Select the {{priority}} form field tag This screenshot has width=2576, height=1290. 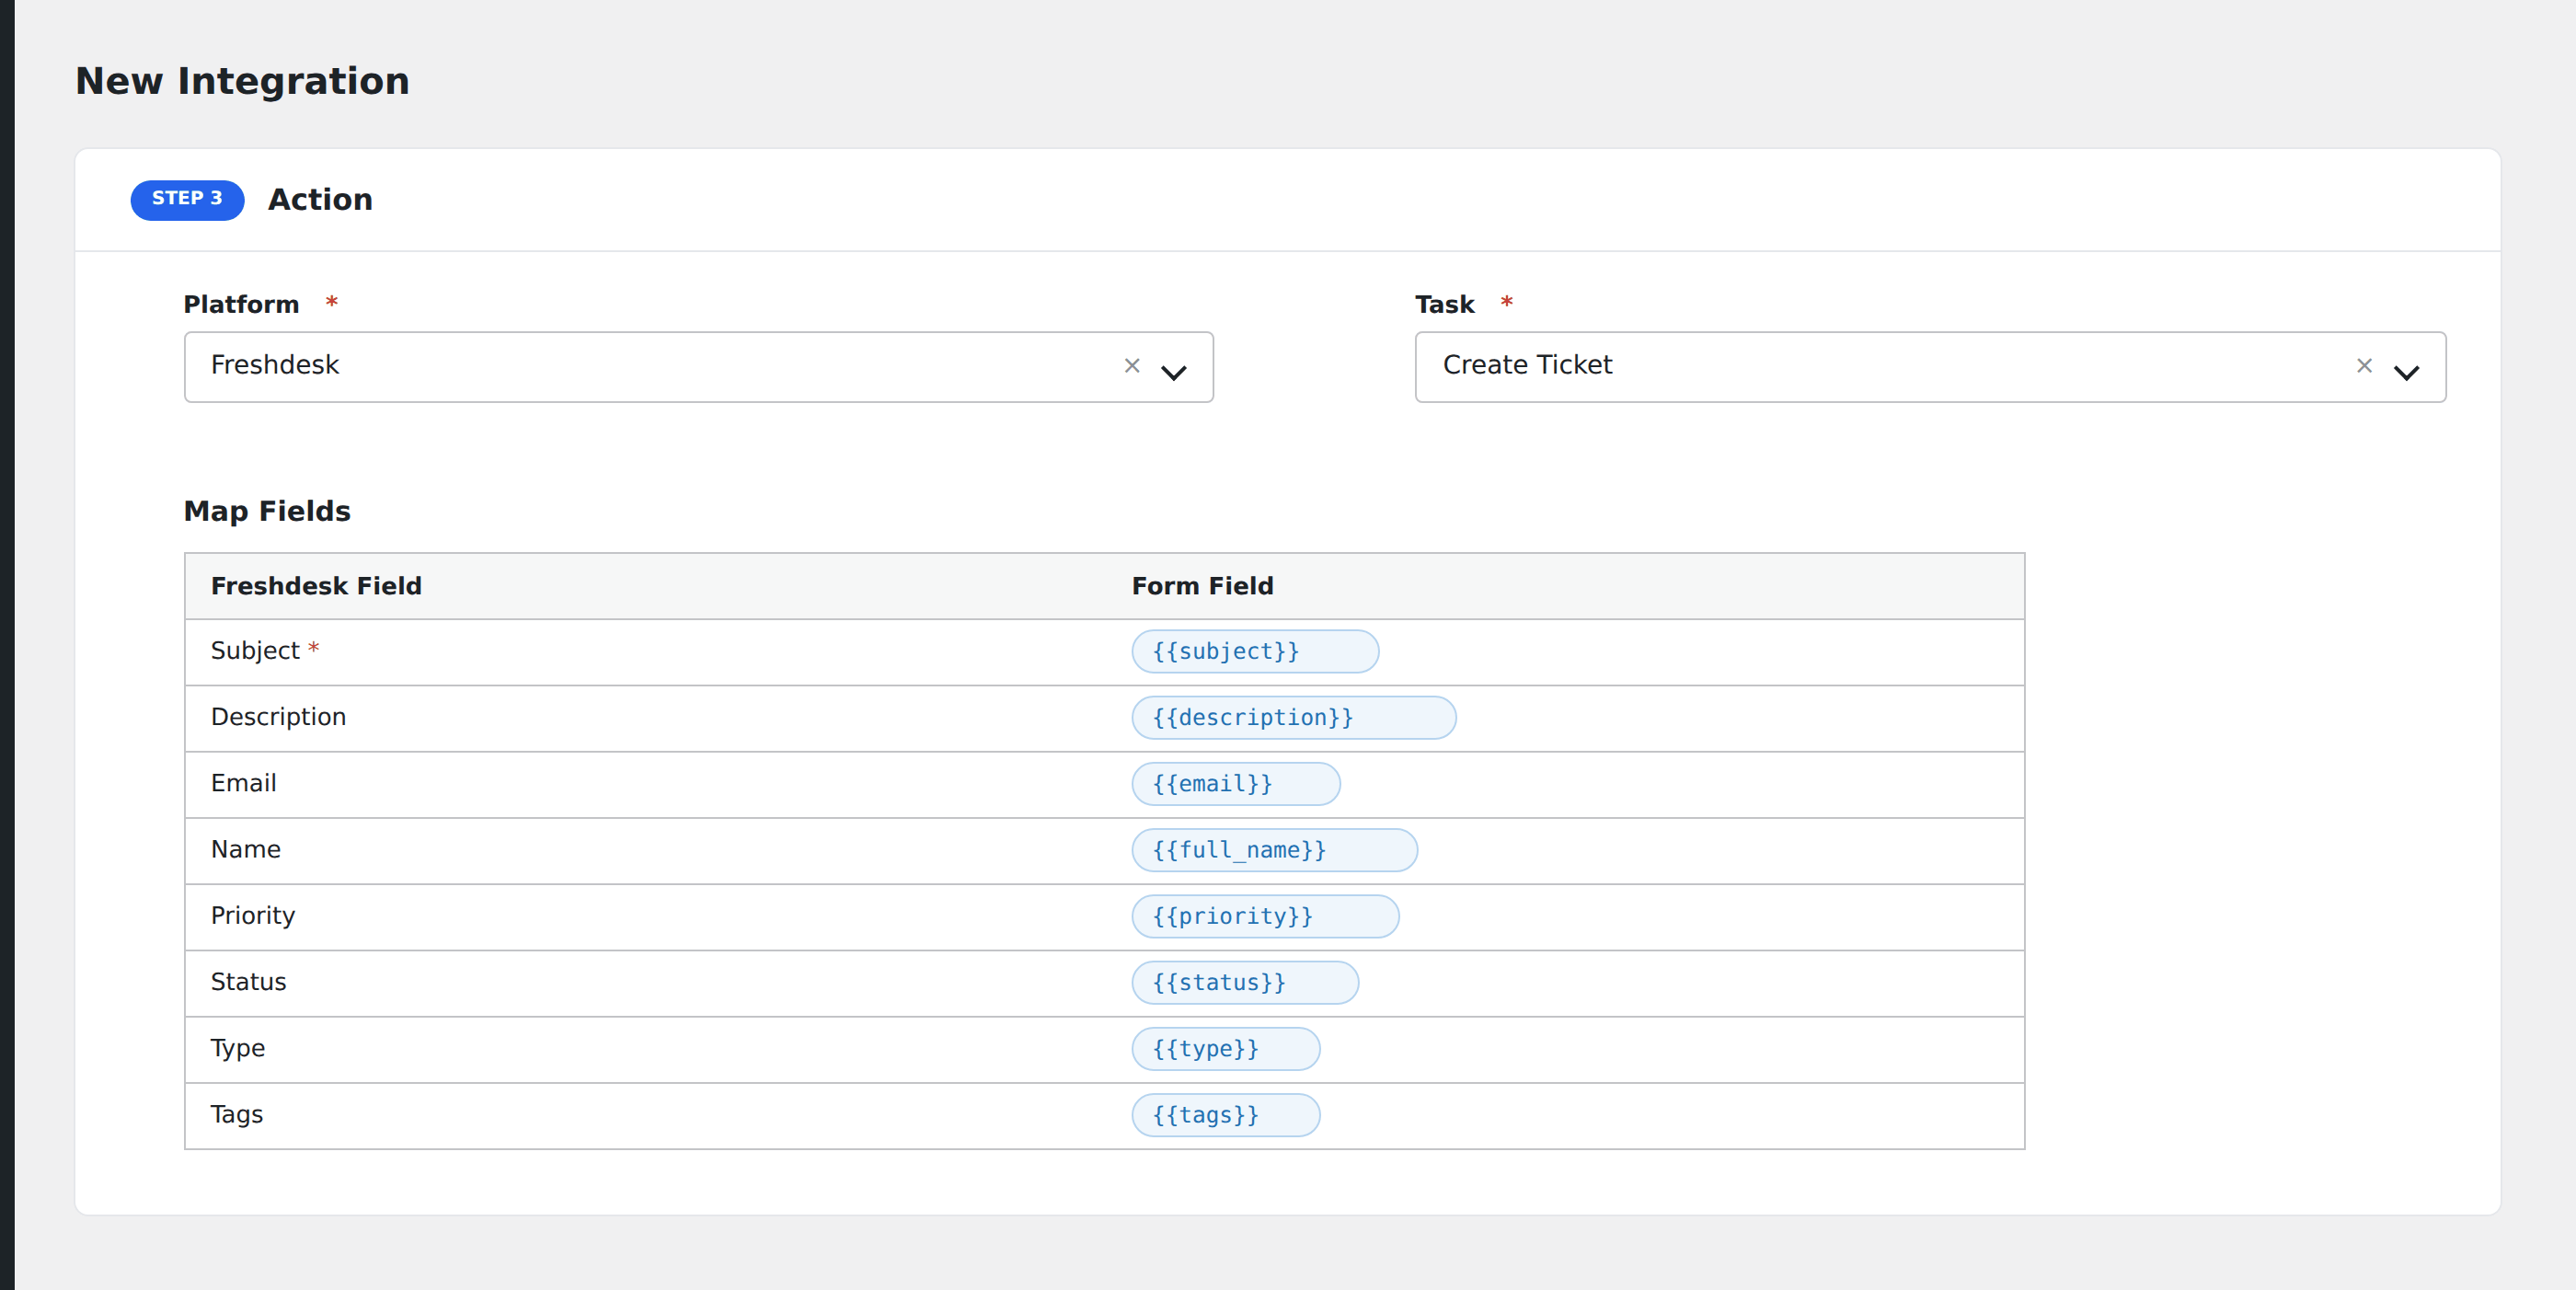(1265, 916)
